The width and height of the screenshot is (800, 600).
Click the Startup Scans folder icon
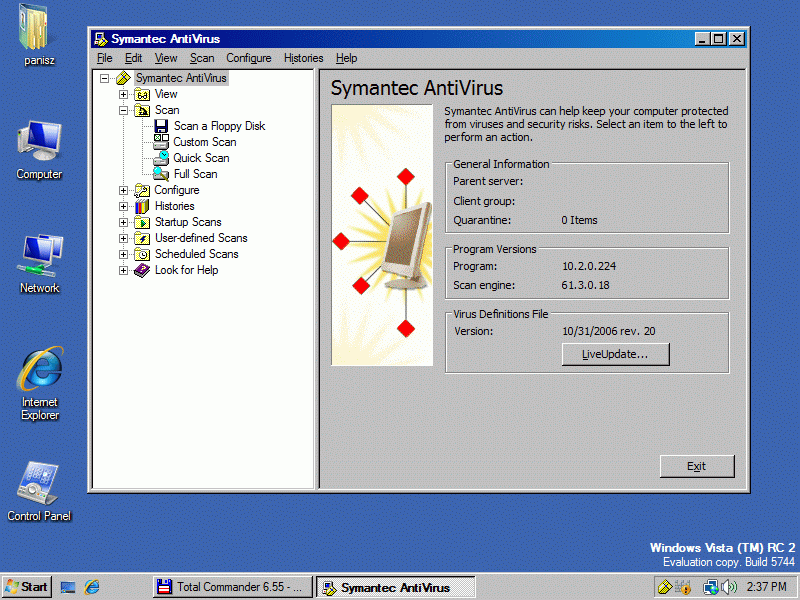142,222
